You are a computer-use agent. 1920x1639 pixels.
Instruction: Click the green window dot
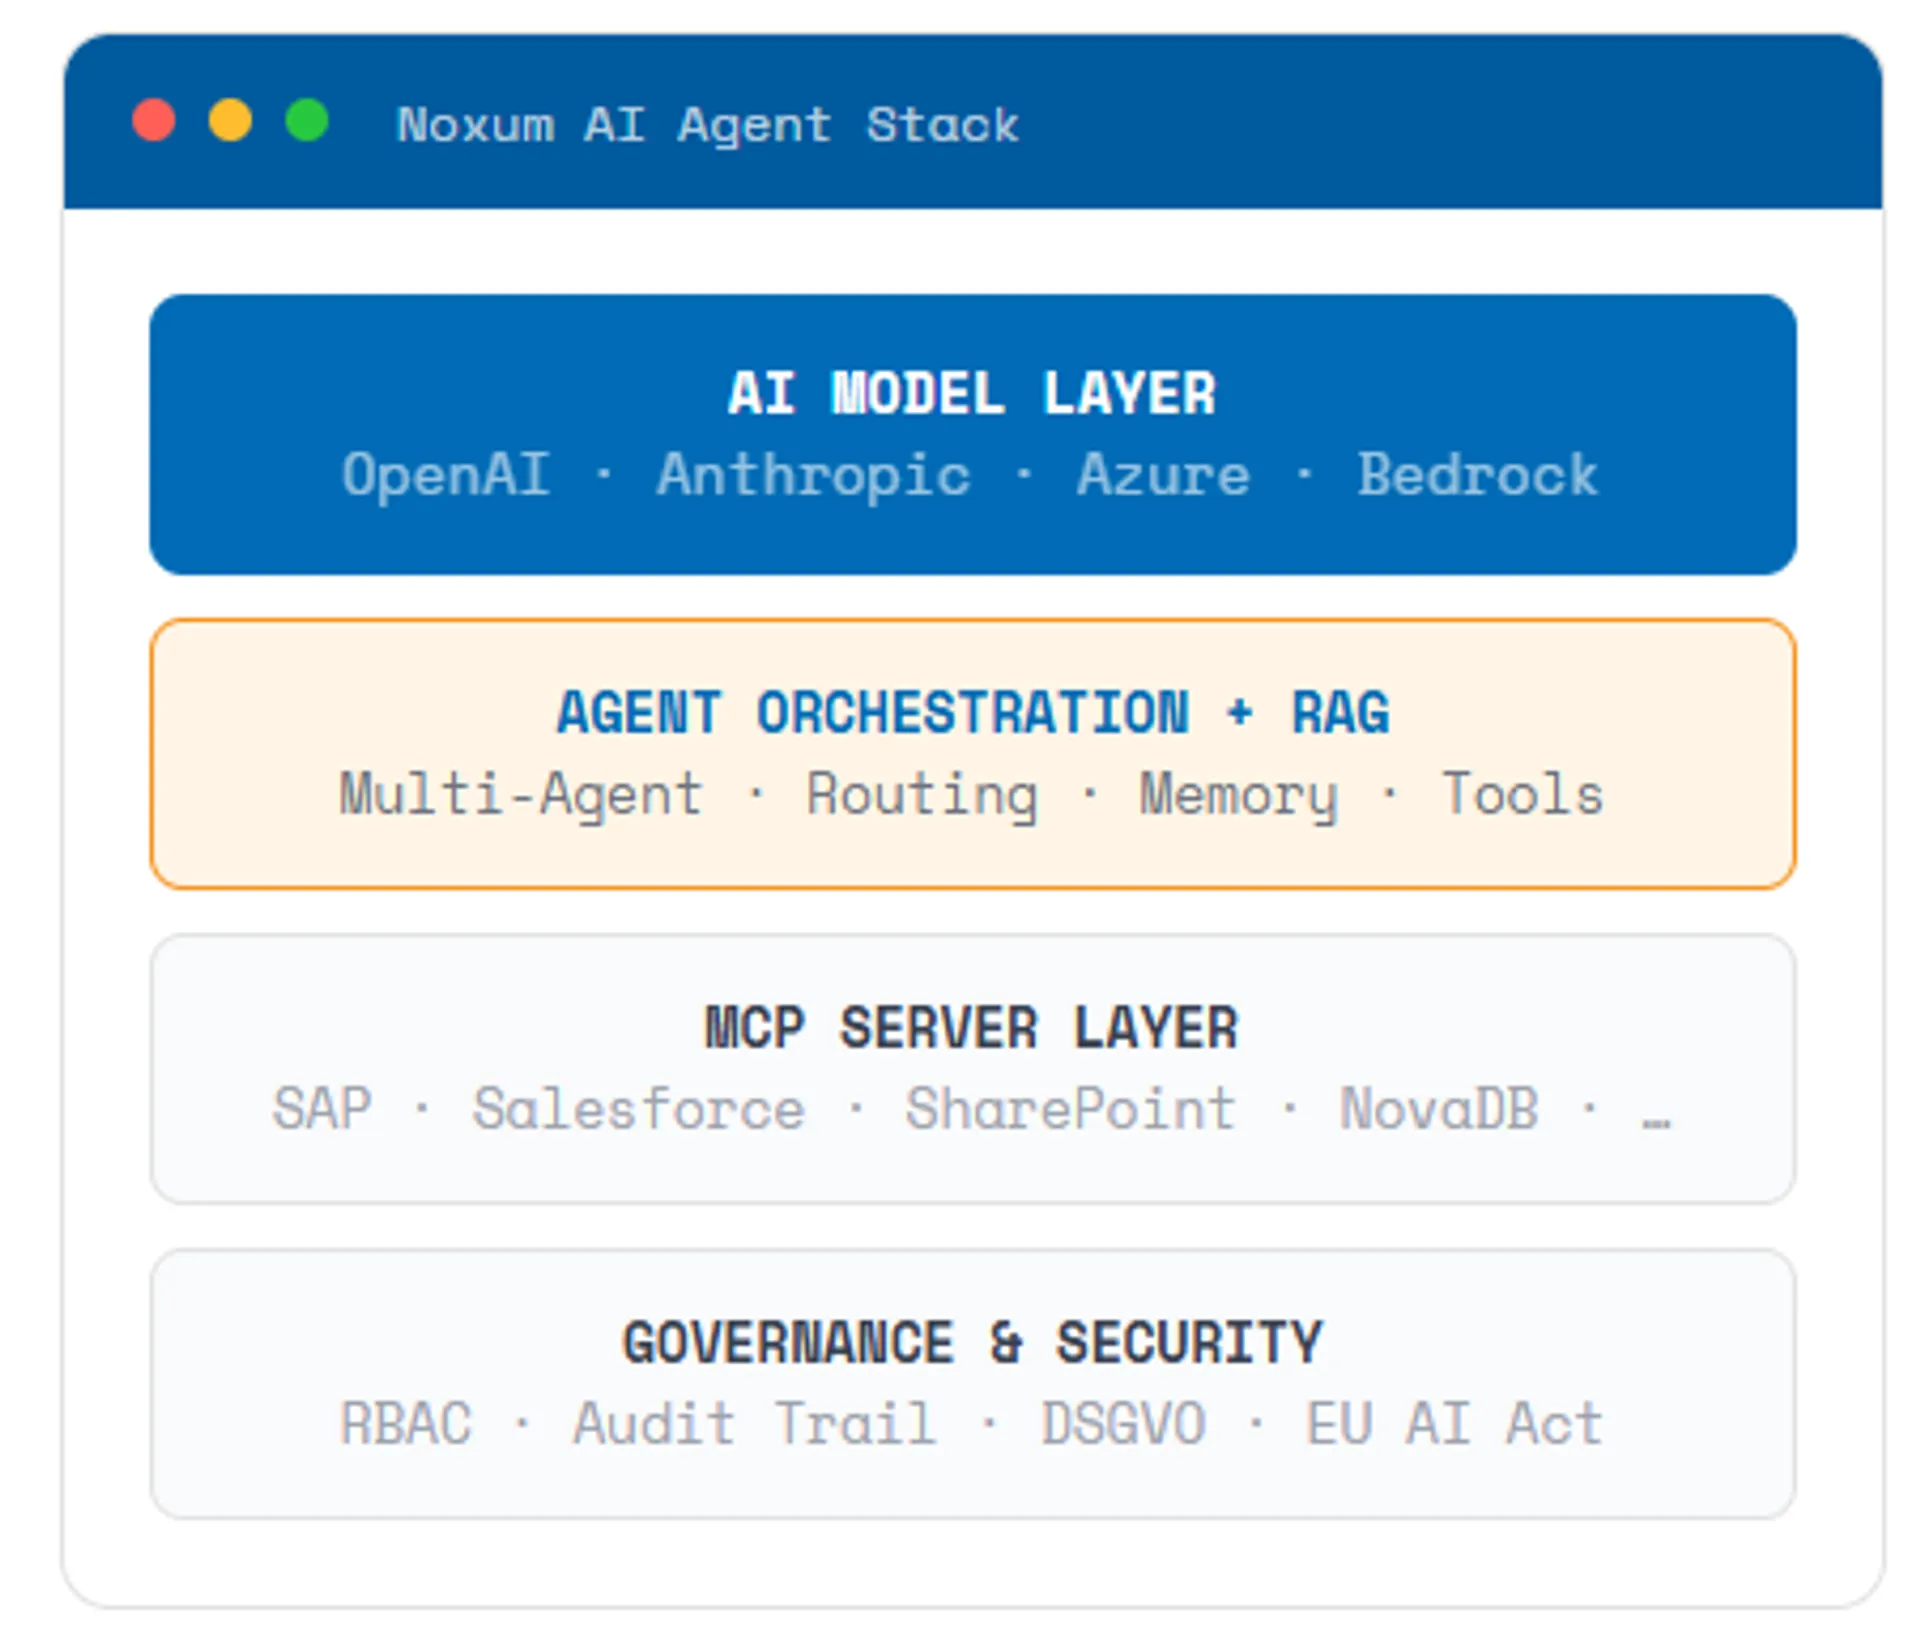(307, 121)
